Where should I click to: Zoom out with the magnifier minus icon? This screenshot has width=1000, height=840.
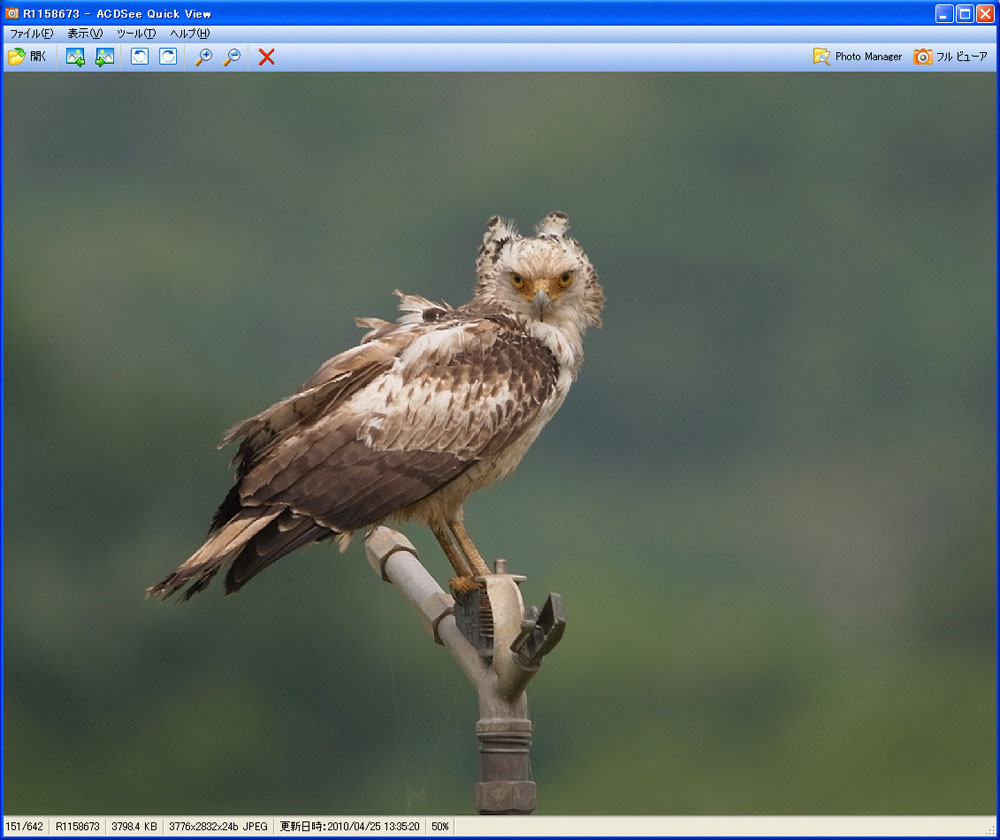point(231,57)
